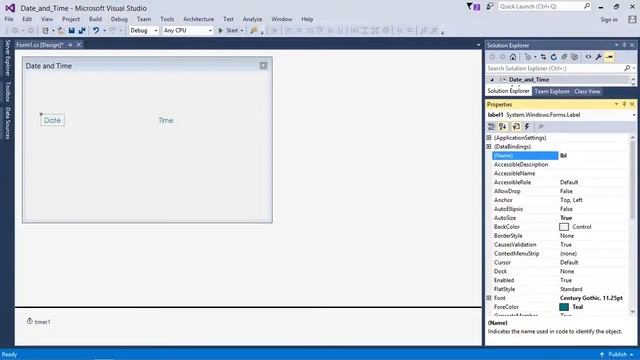The image size is (640, 360).
Task: Click the Quick Launch search field
Action: 544,7
